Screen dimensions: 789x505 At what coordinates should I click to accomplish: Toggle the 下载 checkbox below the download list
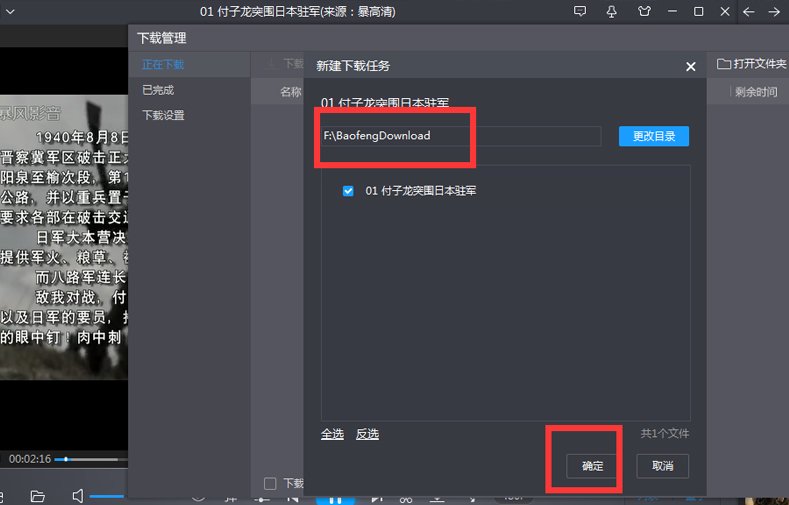270,483
